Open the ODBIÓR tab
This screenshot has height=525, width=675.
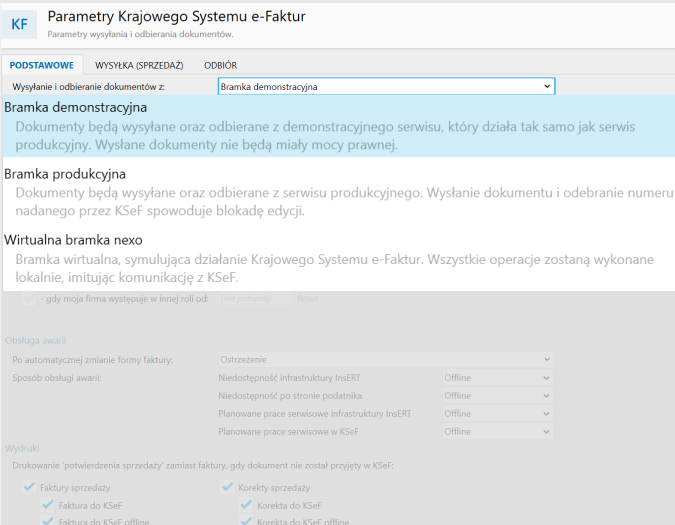point(220,65)
